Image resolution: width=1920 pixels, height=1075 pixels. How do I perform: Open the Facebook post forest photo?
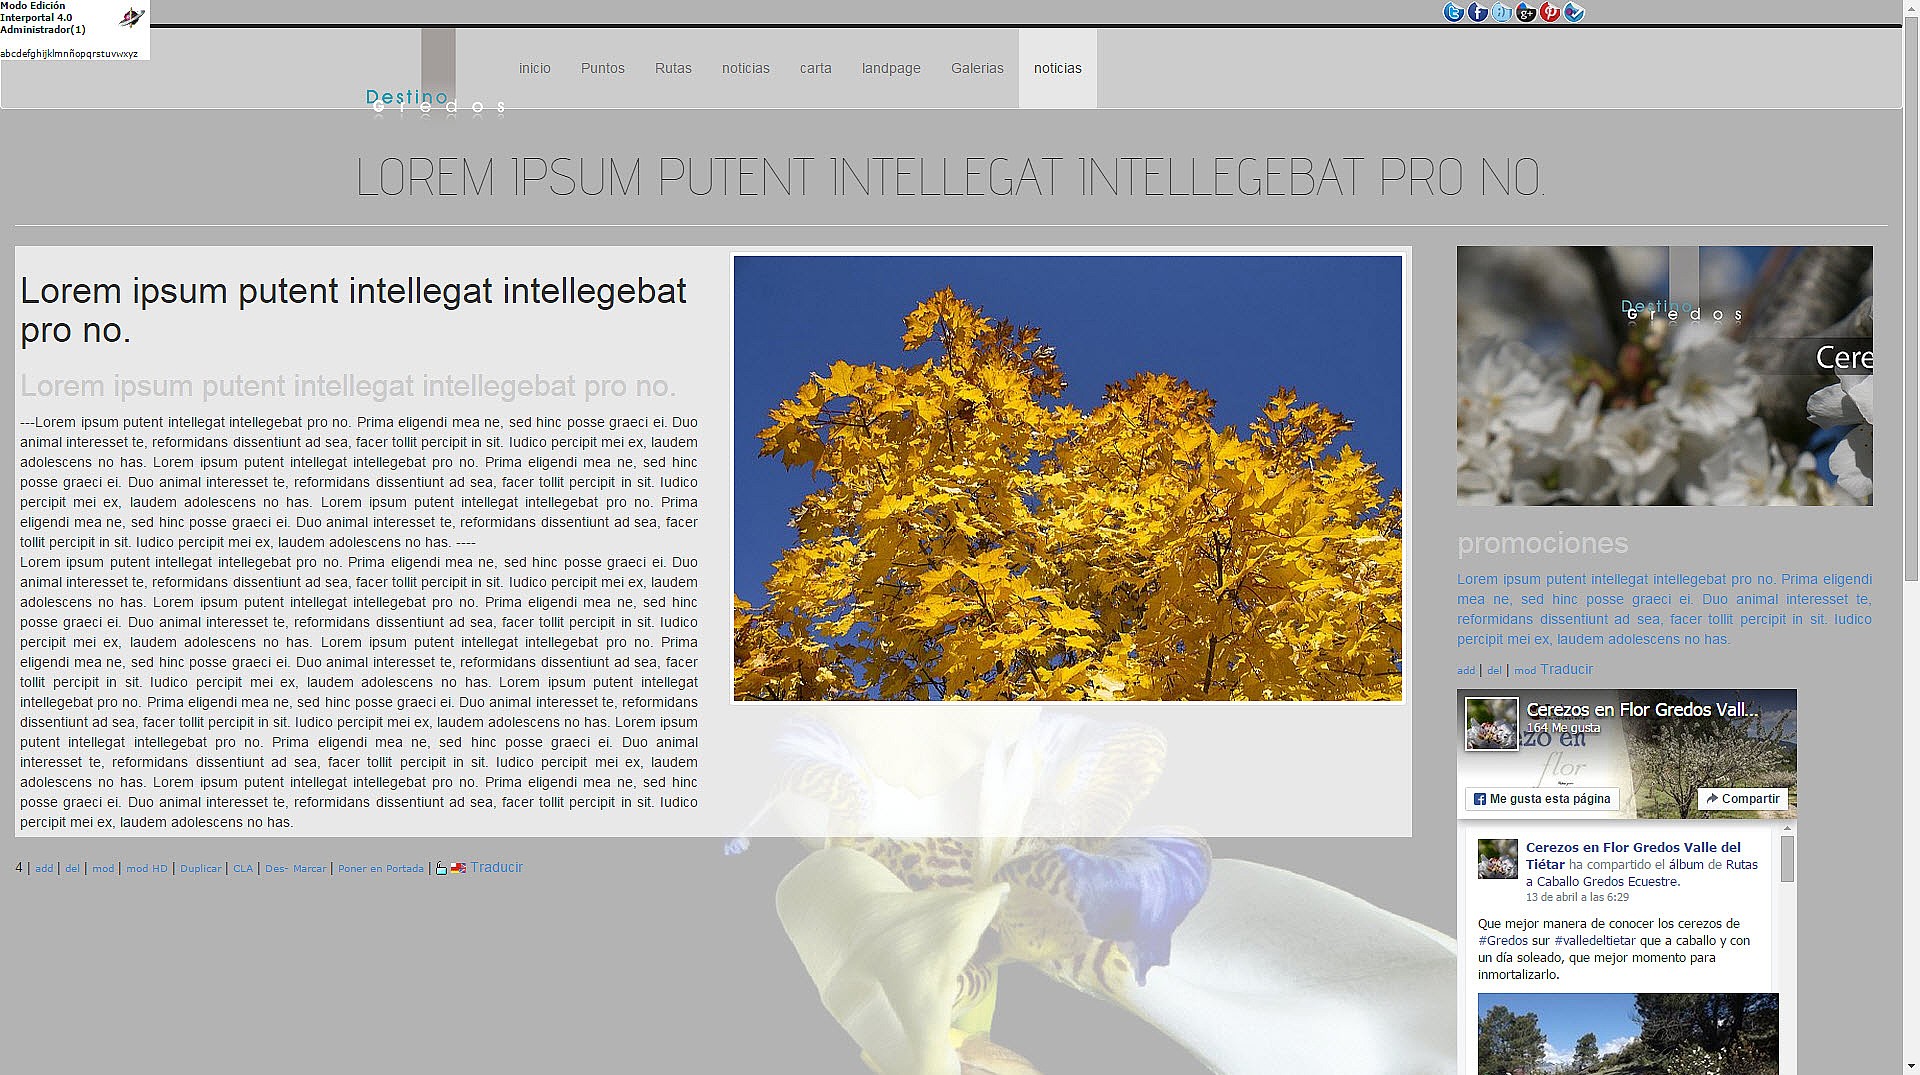click(x=1628, y=1034)
